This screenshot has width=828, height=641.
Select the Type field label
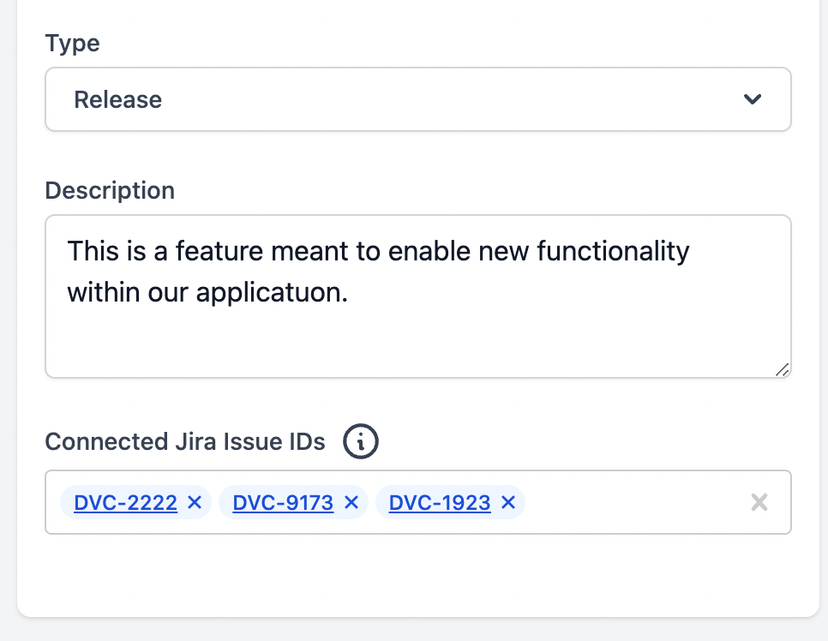71,43
